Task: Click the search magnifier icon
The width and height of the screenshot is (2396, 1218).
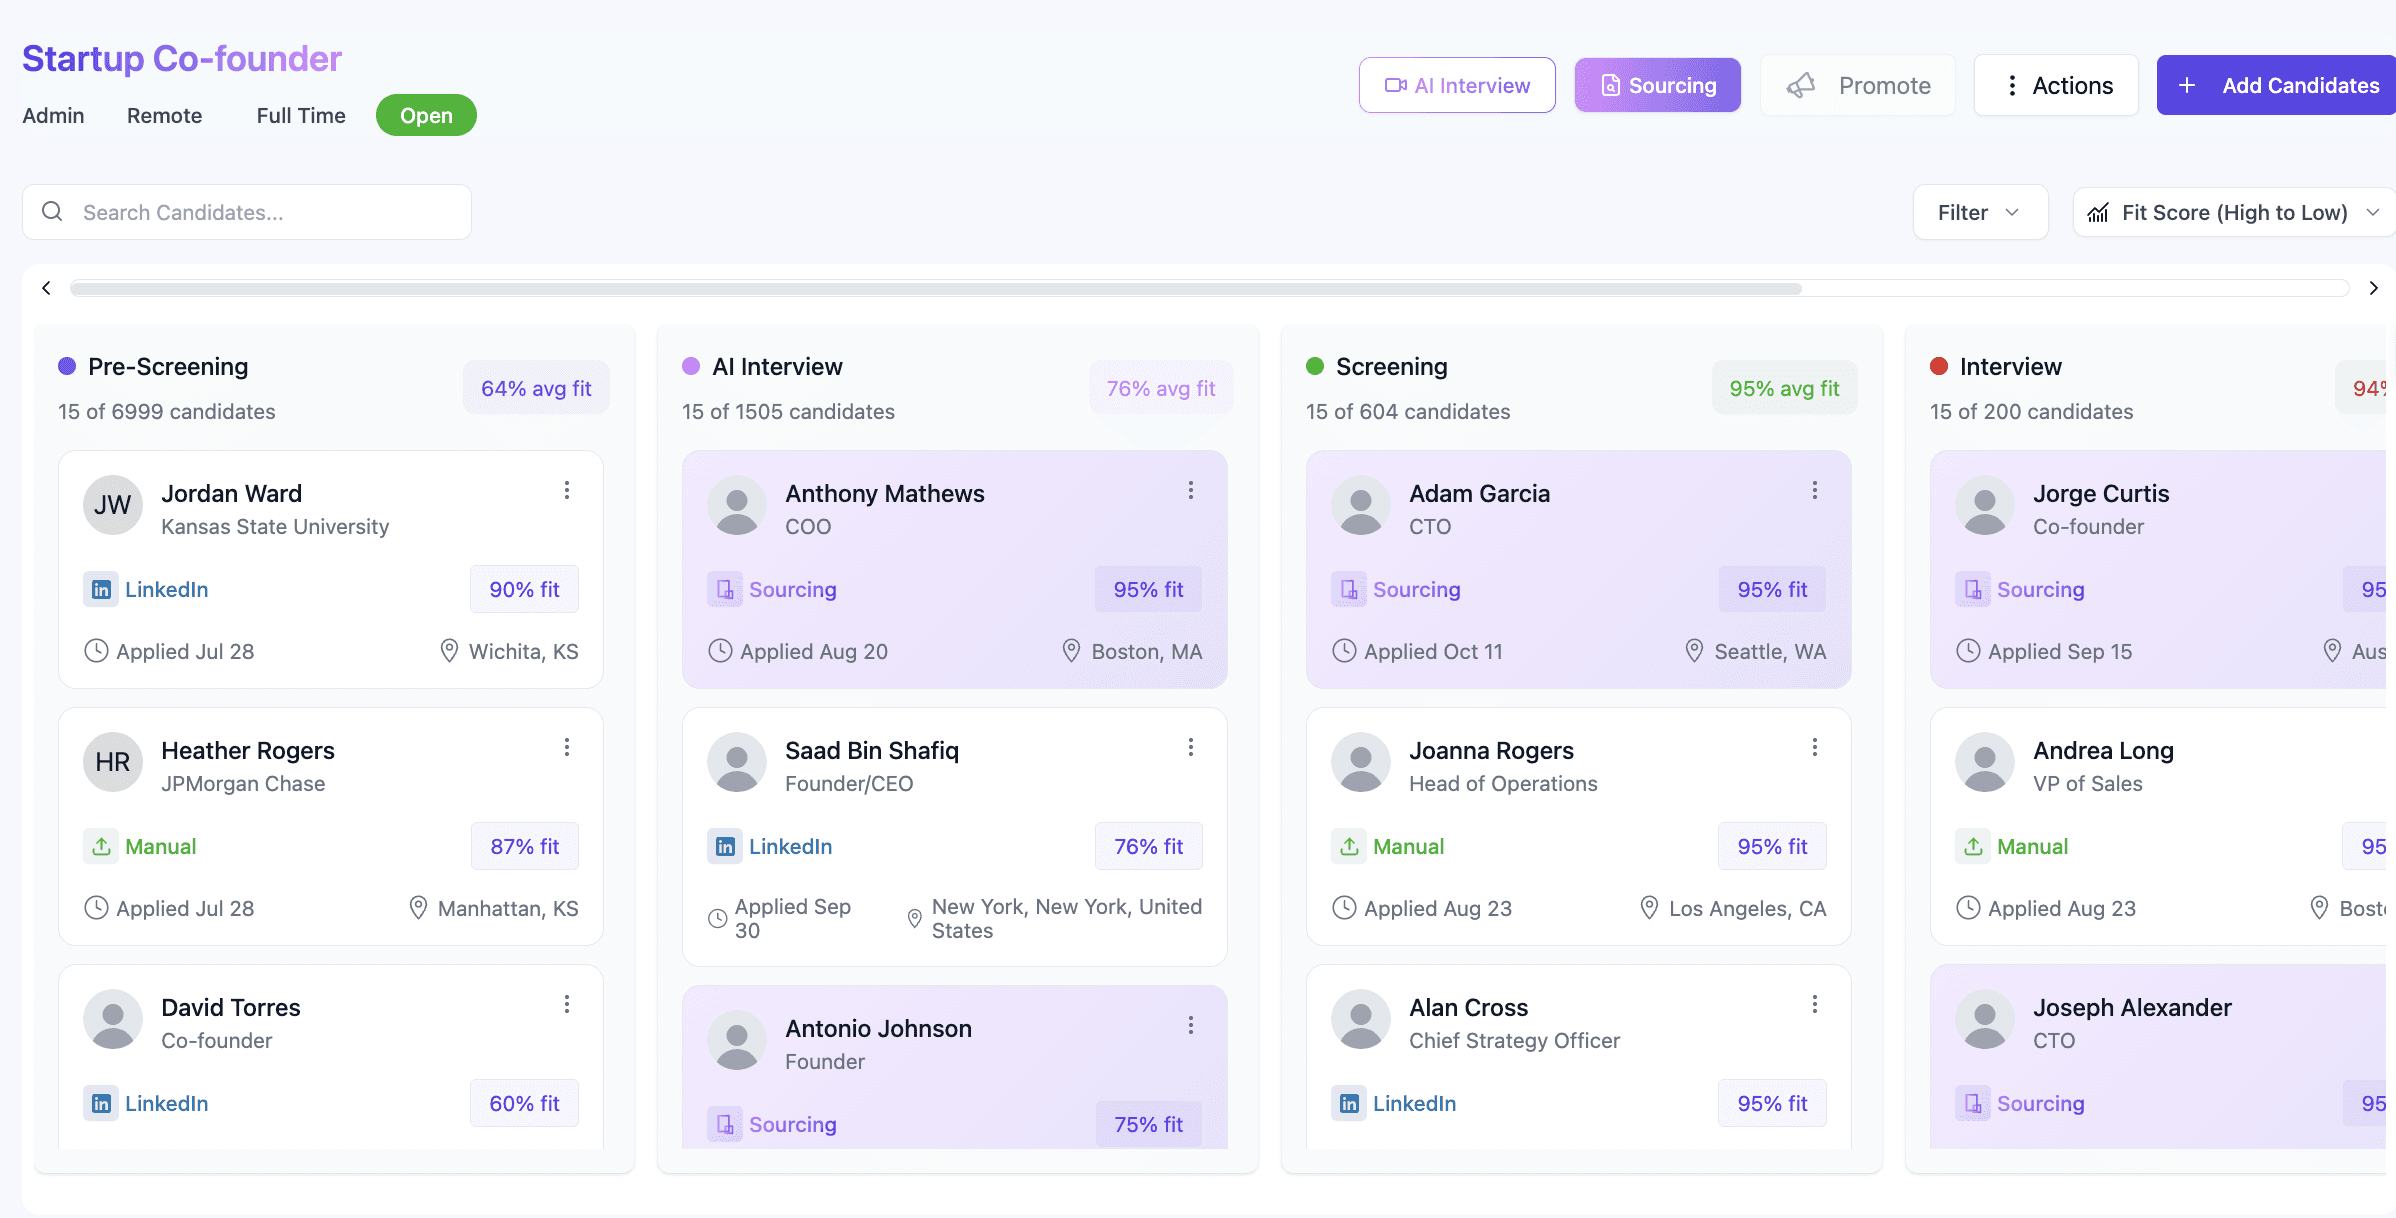Action: [x=53, y=212]
